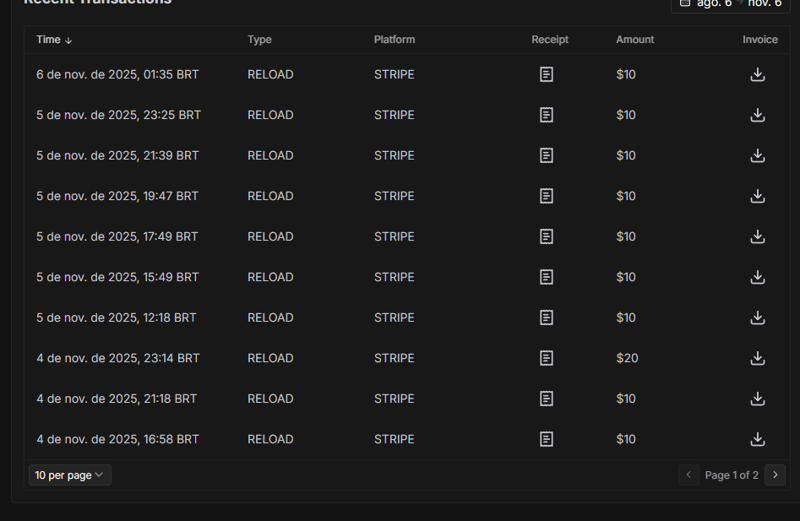
Task: Open receipt for 4 Nov 16:58 reload
Action: point(546,439)
